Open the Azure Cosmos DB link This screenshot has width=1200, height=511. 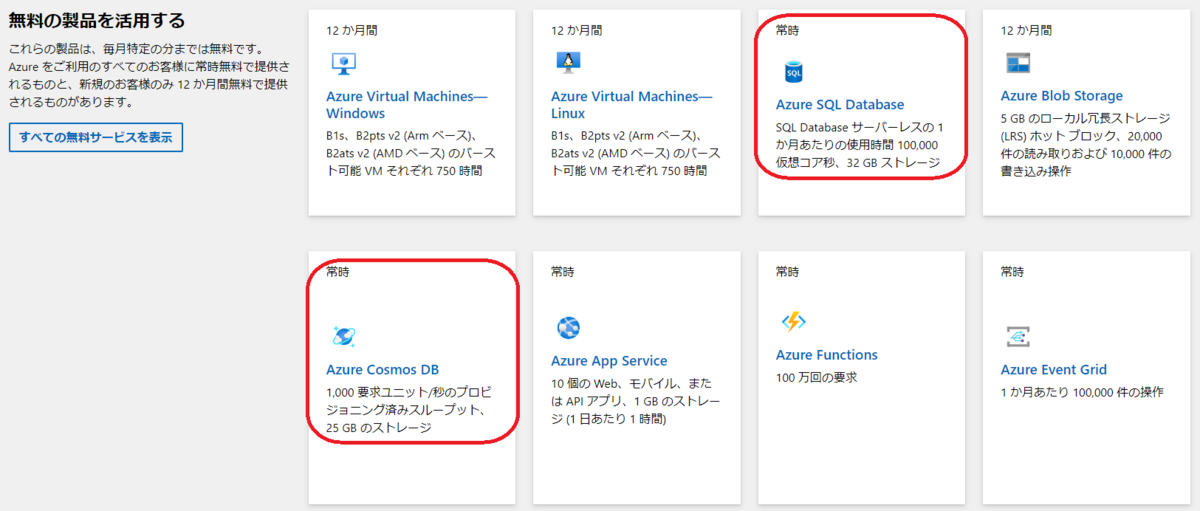(x=383, y=369)
